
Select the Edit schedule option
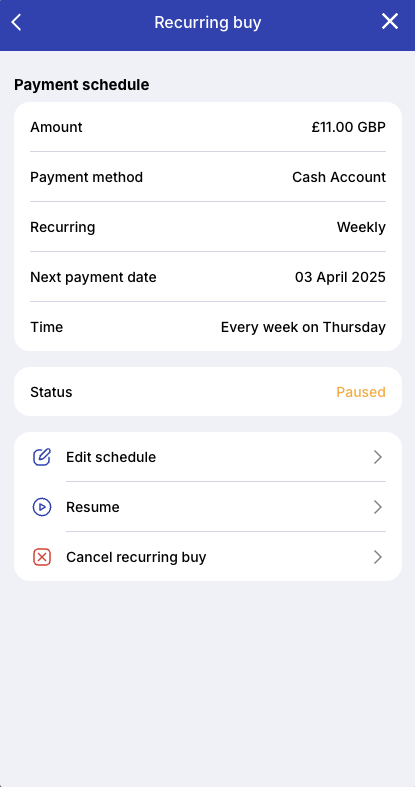[x=208, y=457]
